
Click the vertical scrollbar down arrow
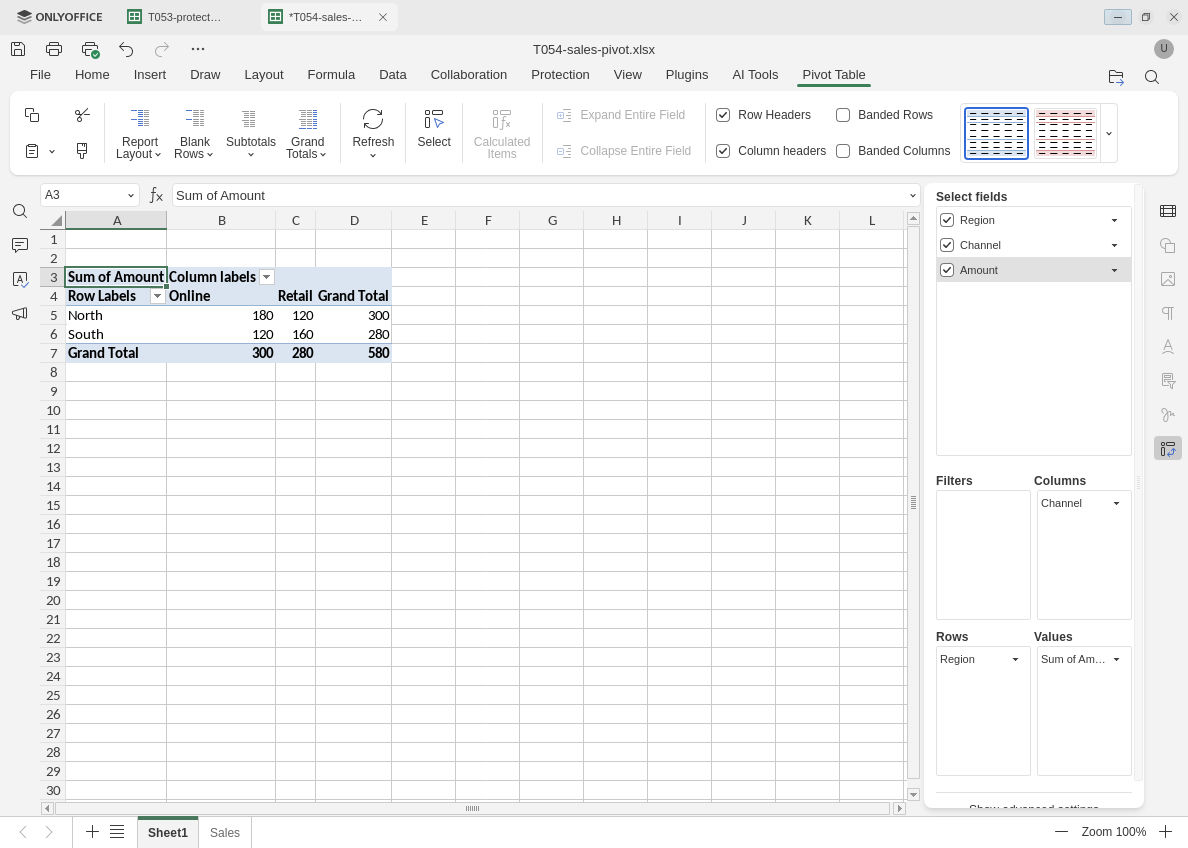(x=913, y=794)
